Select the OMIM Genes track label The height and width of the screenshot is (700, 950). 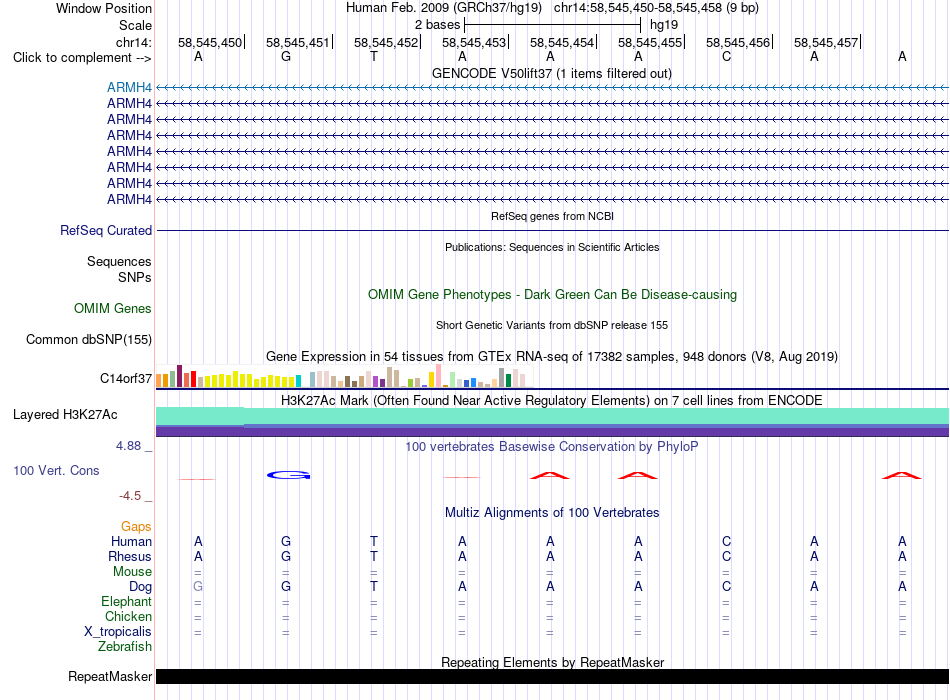(113, 308)
